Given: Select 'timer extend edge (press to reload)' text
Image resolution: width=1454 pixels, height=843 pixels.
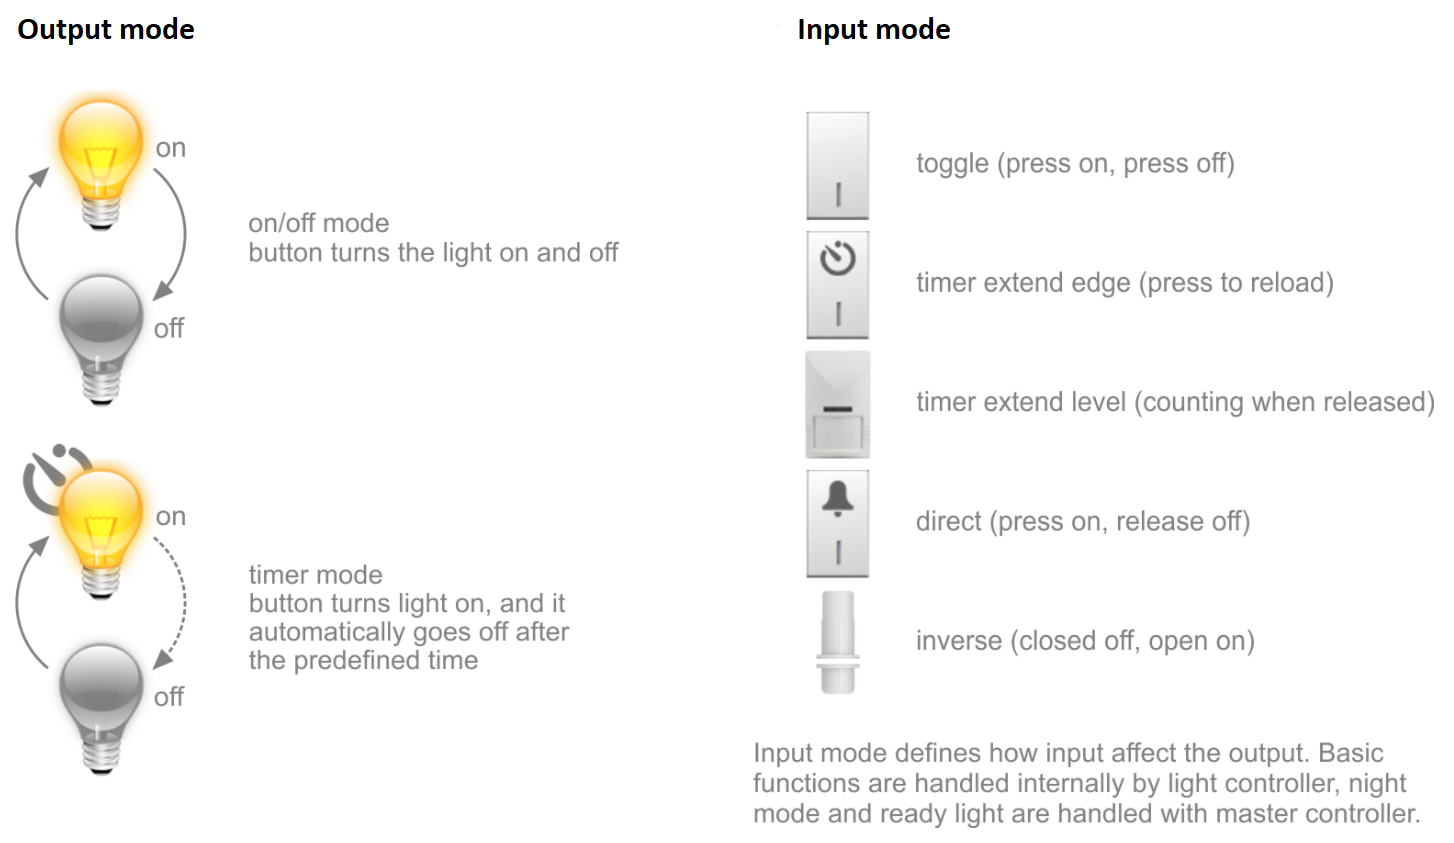Looking at the screenshot, I should (x=1125, y=283).
